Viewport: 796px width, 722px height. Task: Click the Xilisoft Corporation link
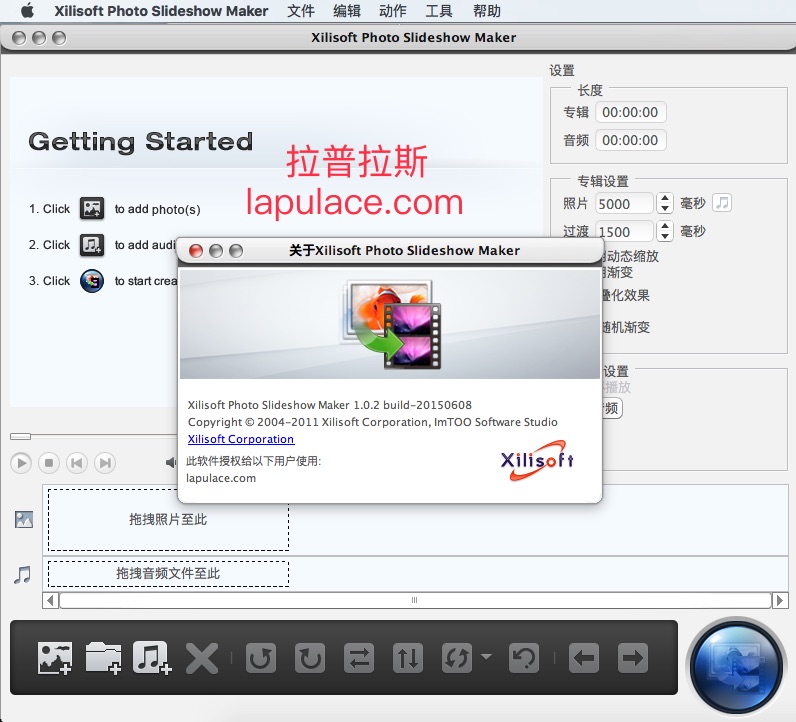pos(241,439)
